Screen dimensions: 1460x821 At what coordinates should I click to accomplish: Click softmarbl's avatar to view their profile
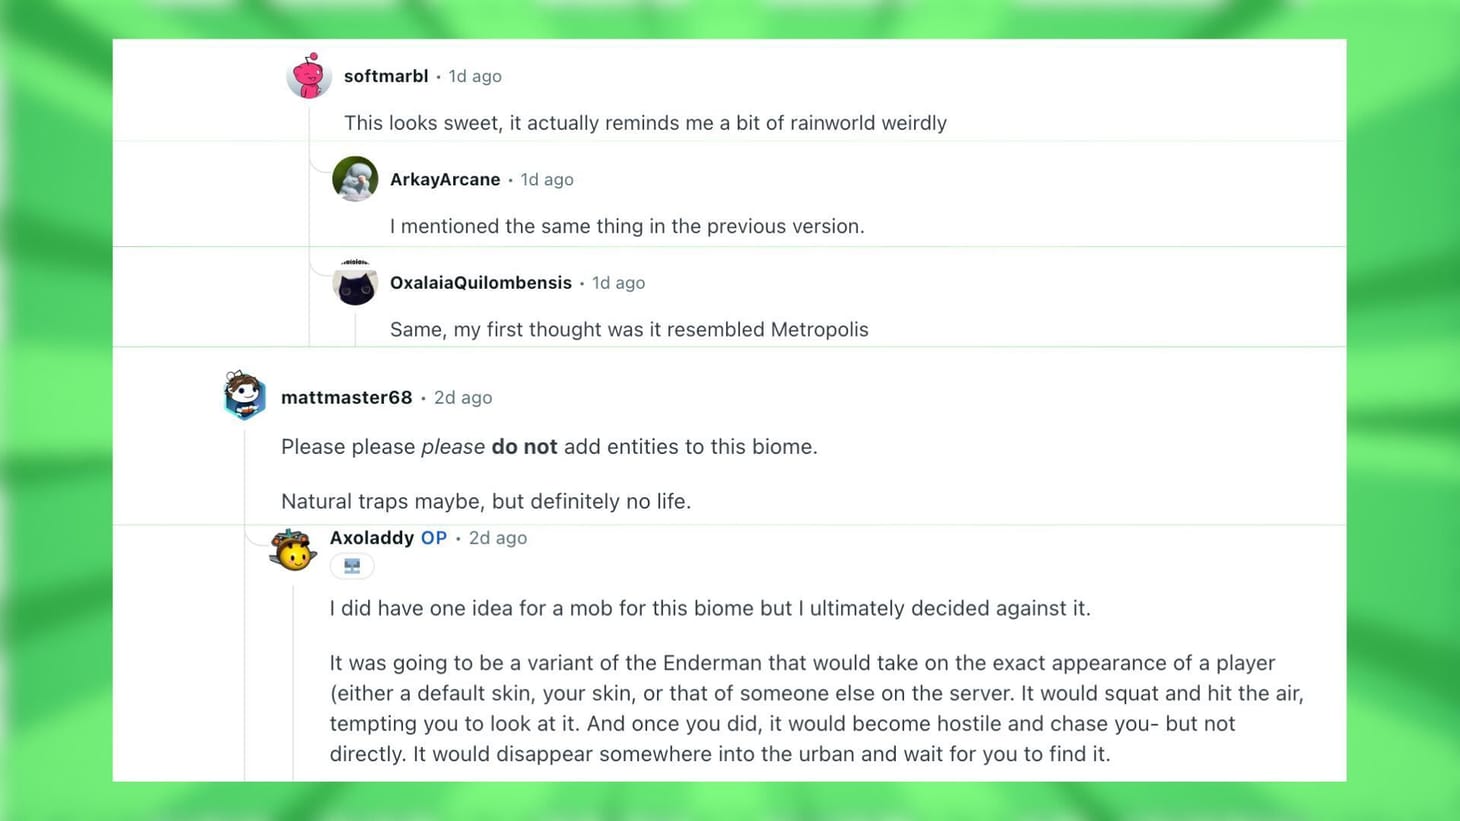(309, 75)
